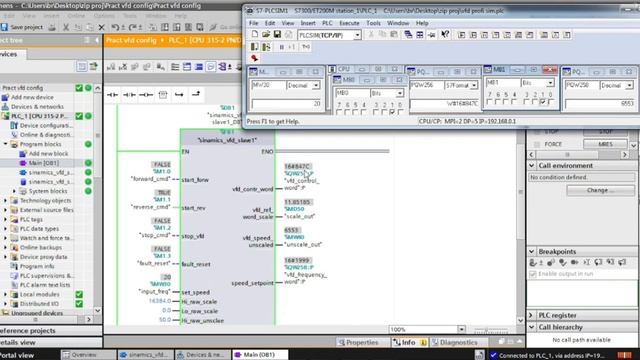Toggle bit 0 checkbox in MB1 window

click(551, 102)
